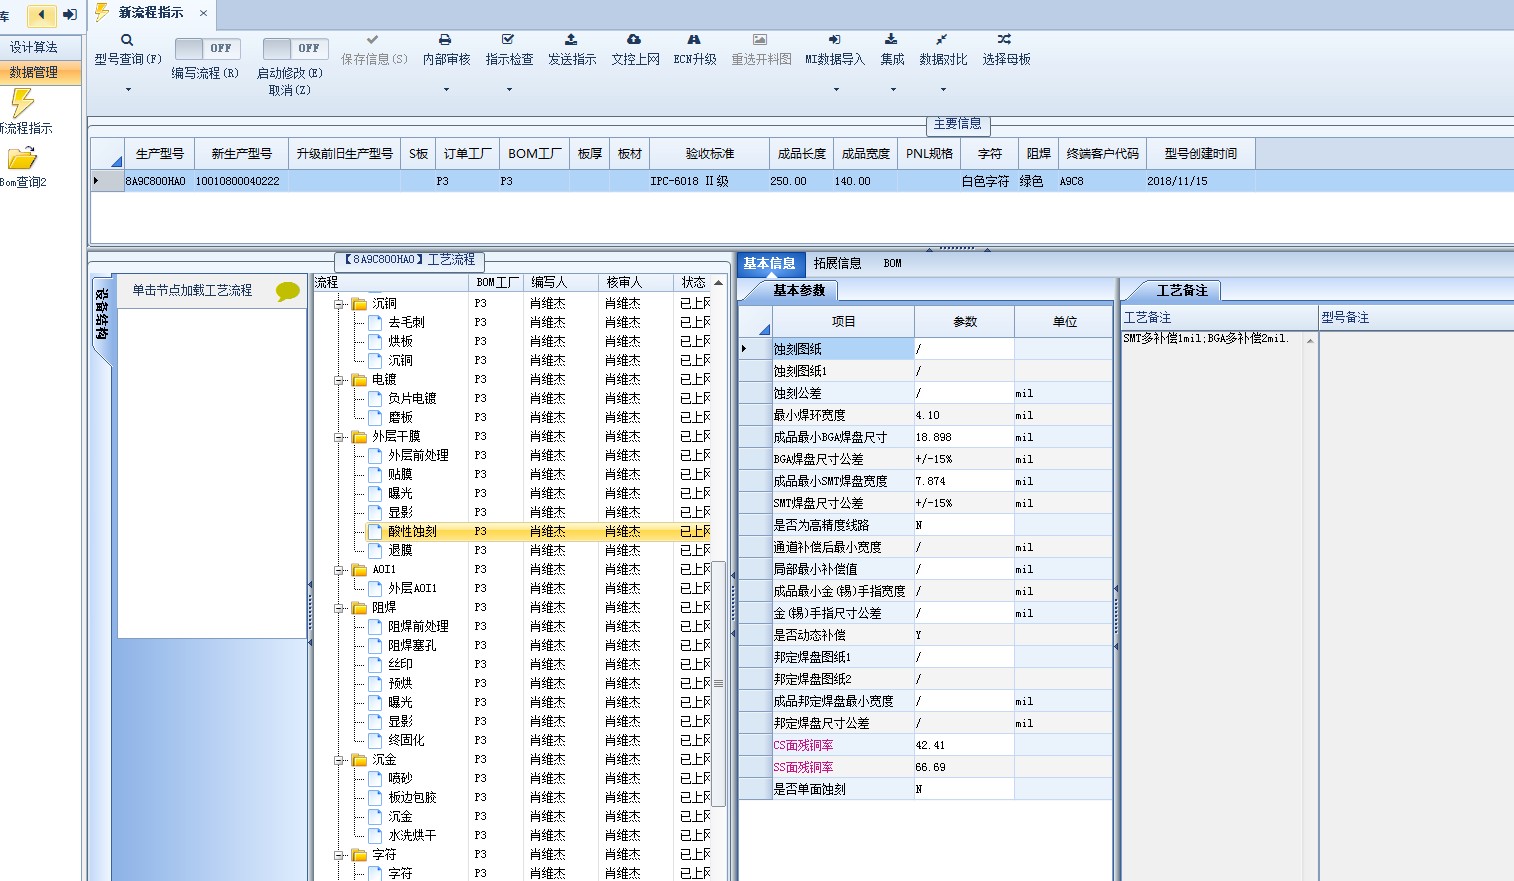Switch to BOM tab

click(x=892, y=264)
